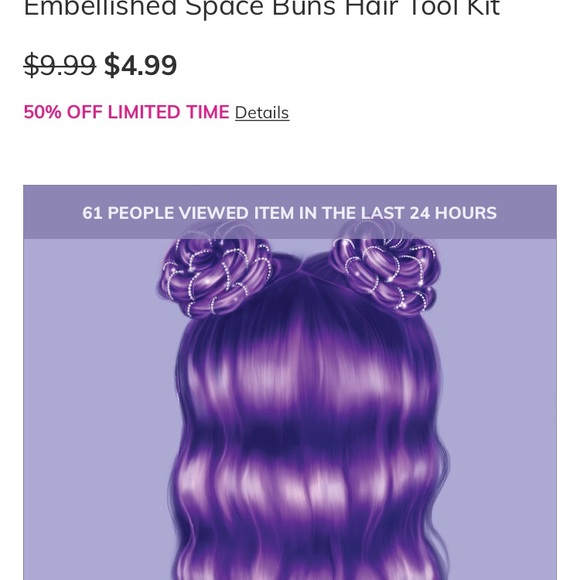Click the lavender background left of the hair

point(92,407)
